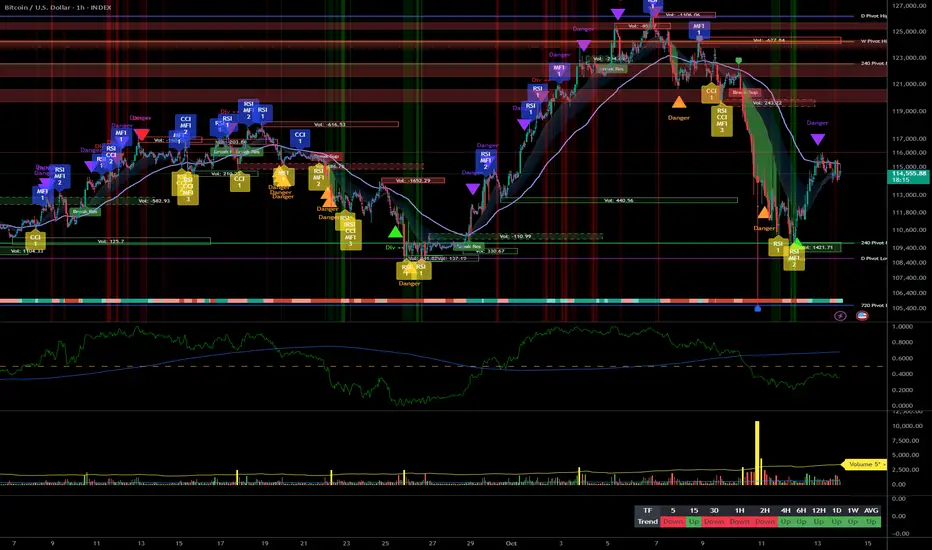
Task: Select the 12H timeframe column header
Action: click(x=818, y=510)
